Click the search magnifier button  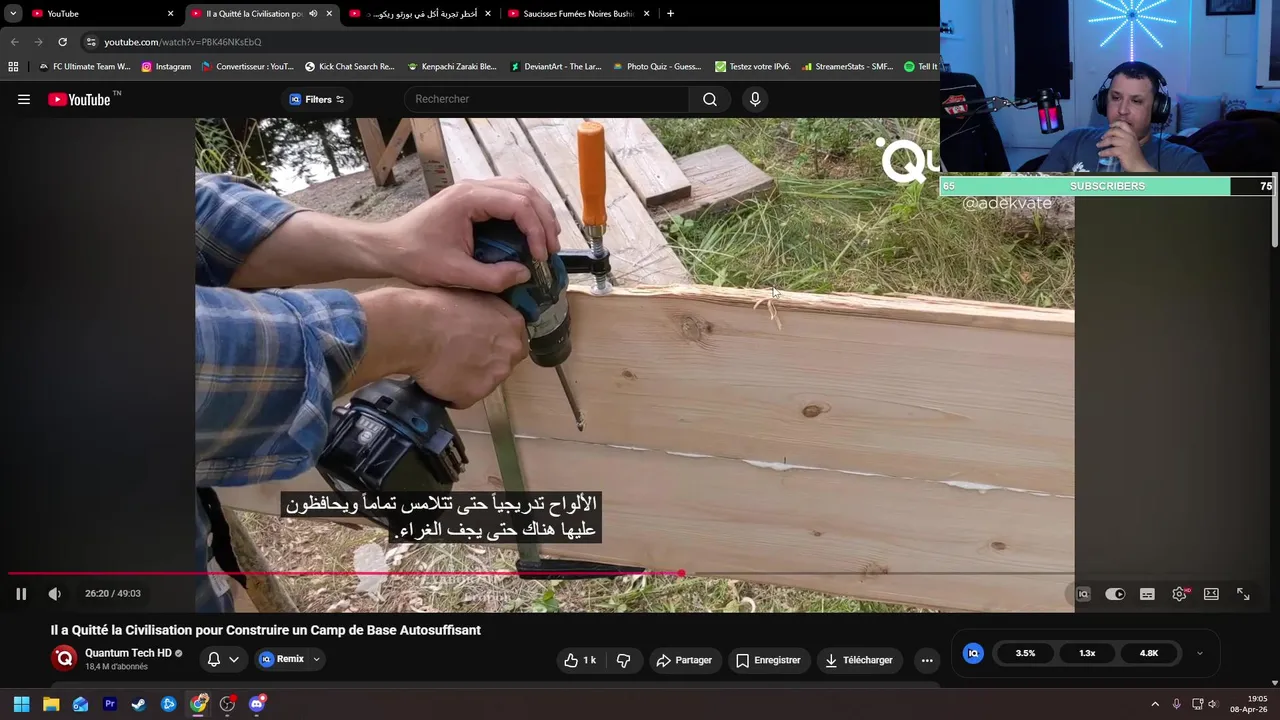[x=710, y=99]
